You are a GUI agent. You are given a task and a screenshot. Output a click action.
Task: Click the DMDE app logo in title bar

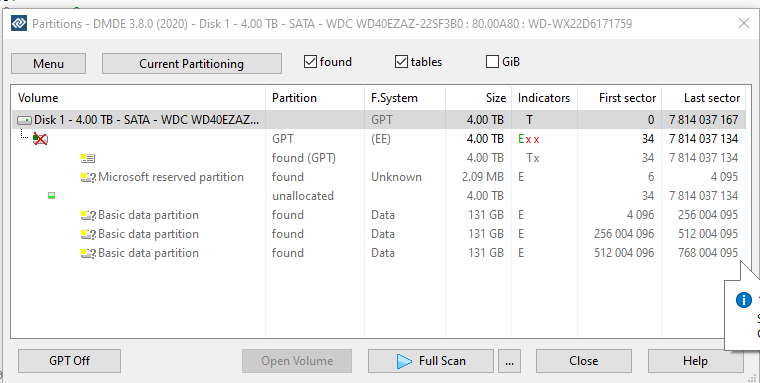click(19, 23)
